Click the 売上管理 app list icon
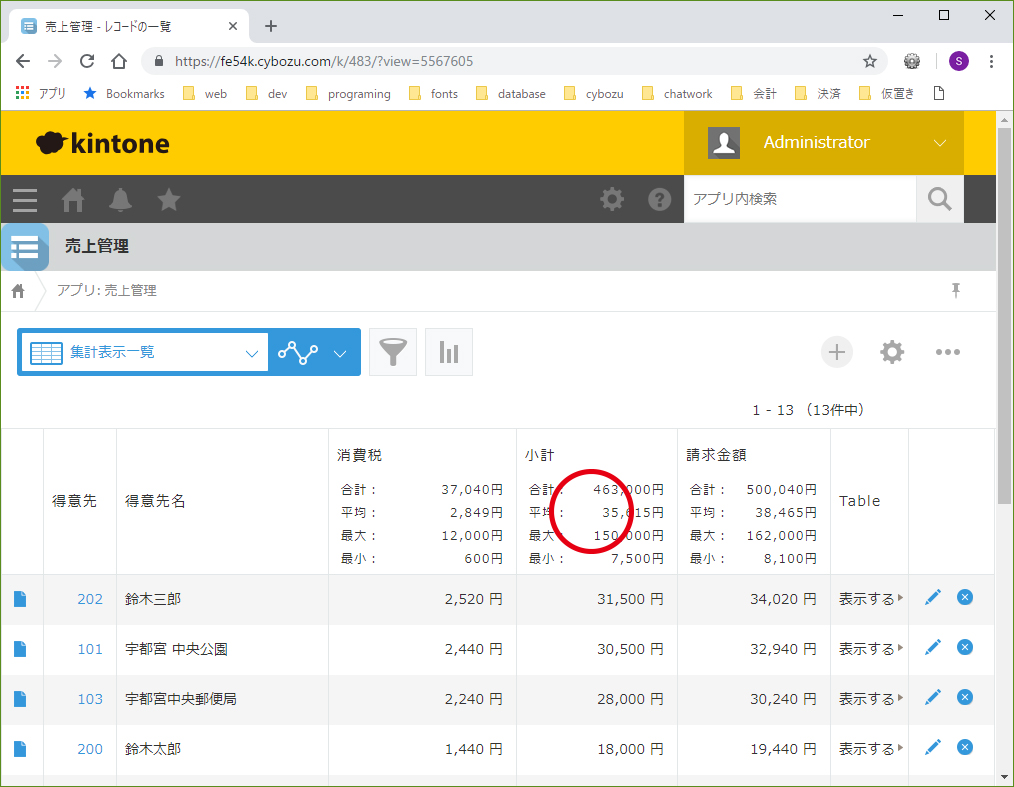 pos(25,246)
